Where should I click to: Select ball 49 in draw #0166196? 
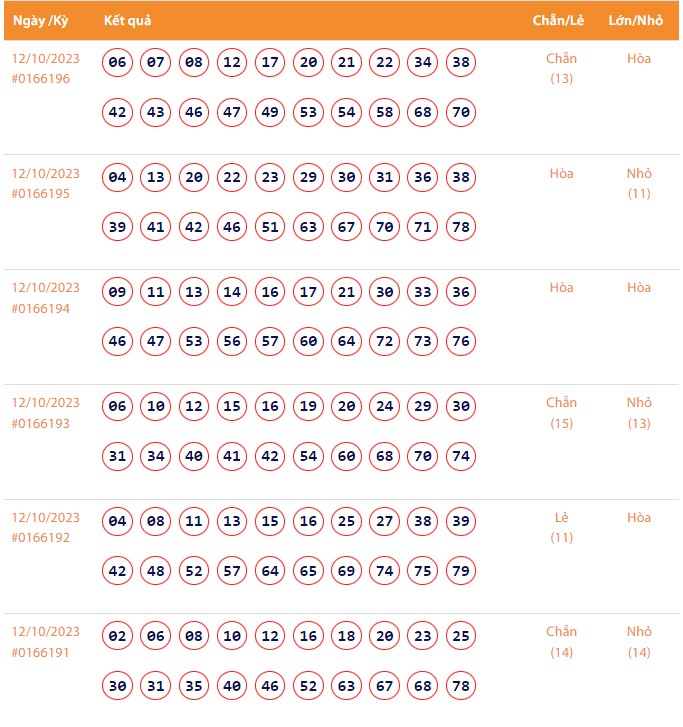pos(270,112)
